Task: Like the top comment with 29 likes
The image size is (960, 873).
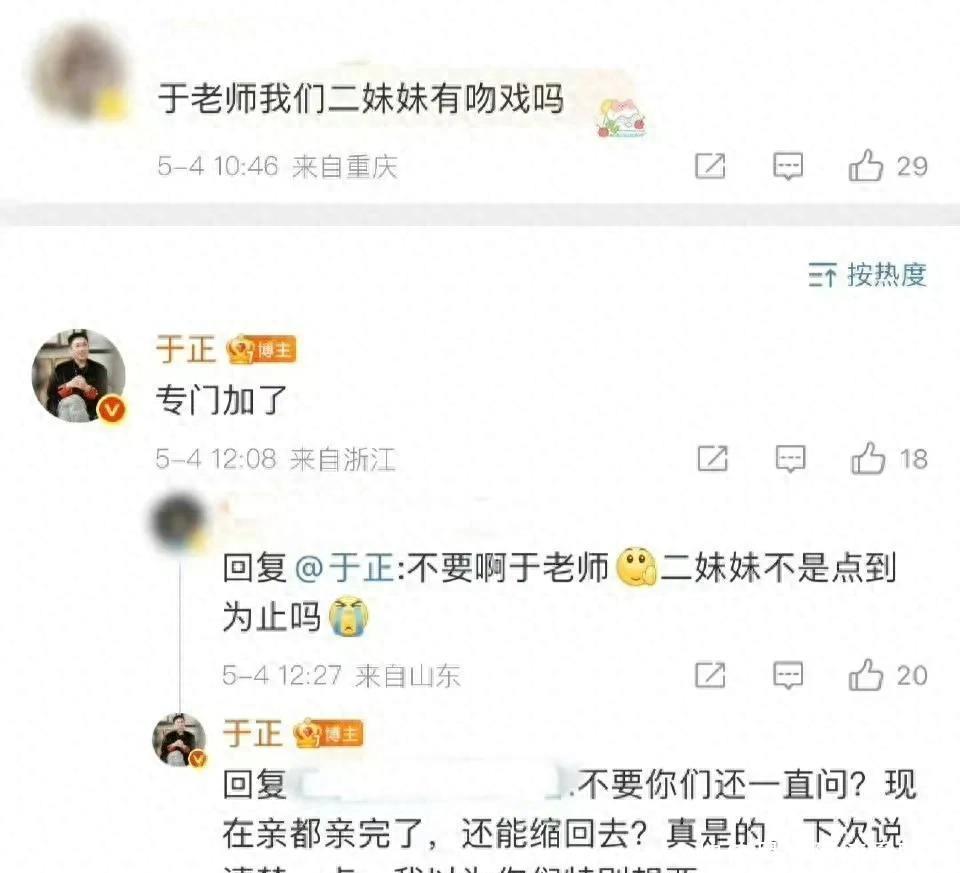Action: (x=888, y=165)
